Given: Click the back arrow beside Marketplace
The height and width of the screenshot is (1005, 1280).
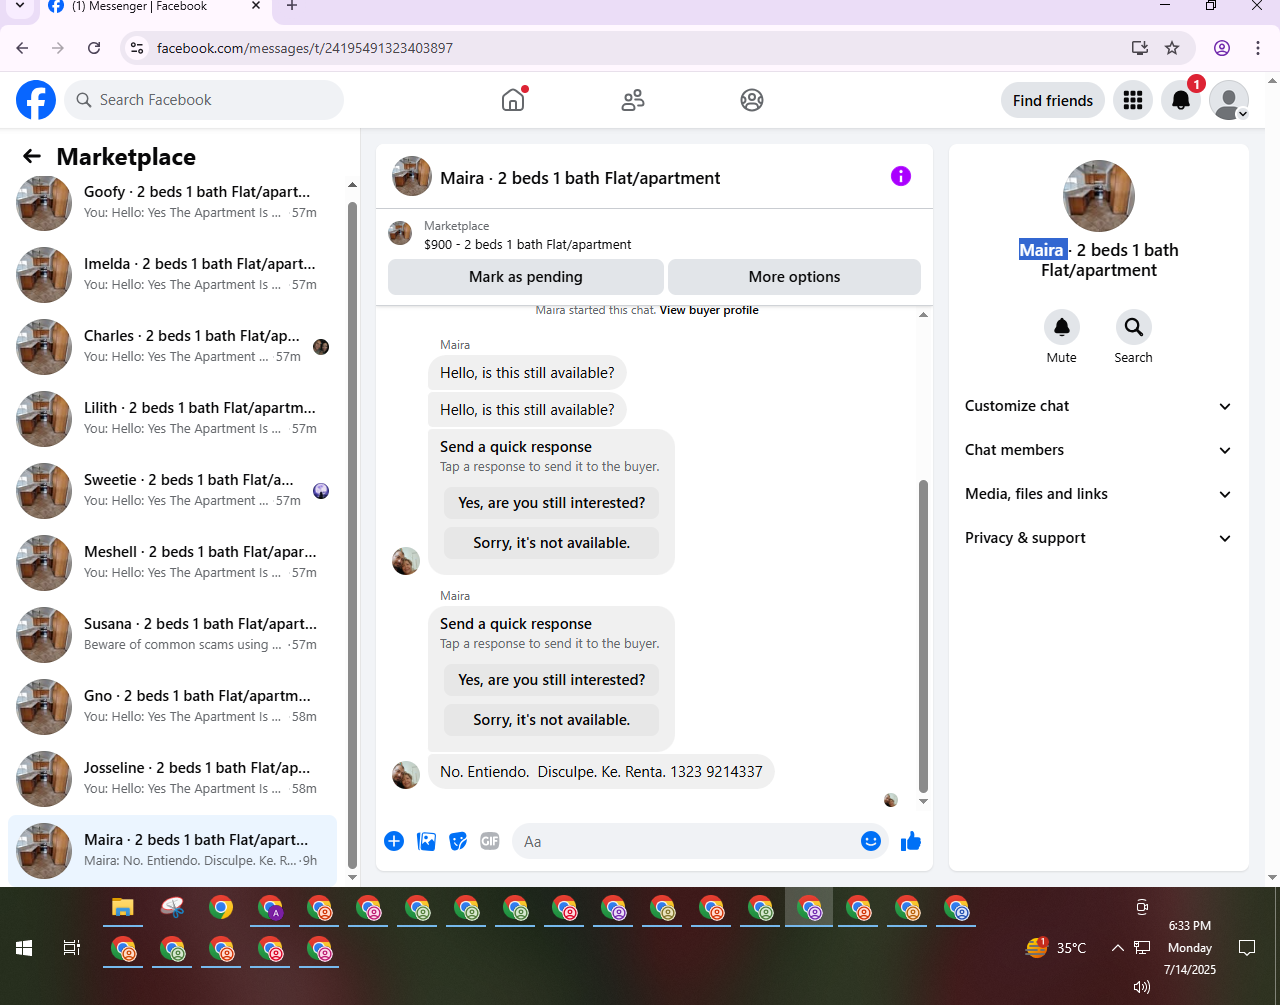Looking at the screenshot, I should coord(32,156).
